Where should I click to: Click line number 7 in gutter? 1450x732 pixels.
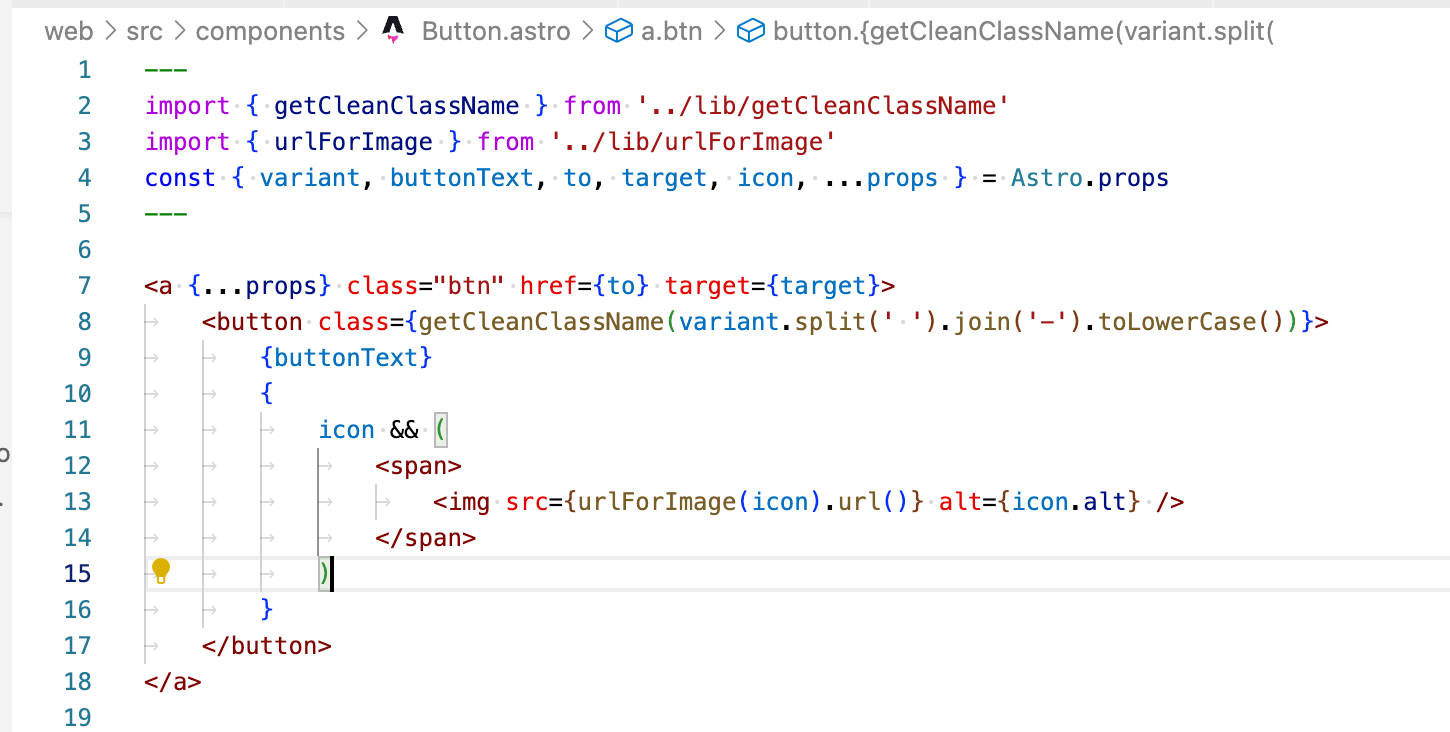(x=84, y=286)
